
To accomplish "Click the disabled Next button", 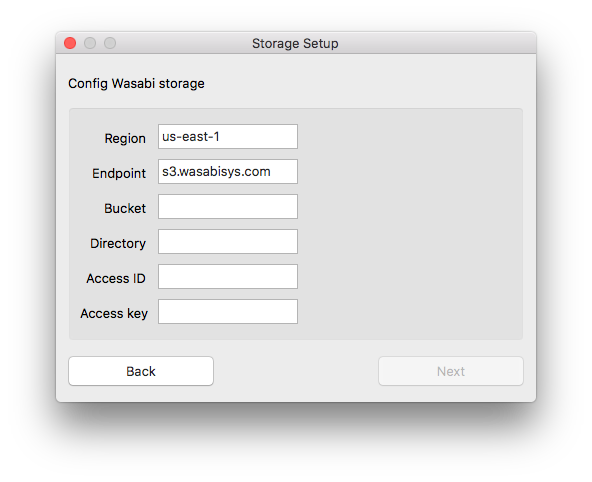I will tap(451, 371).
